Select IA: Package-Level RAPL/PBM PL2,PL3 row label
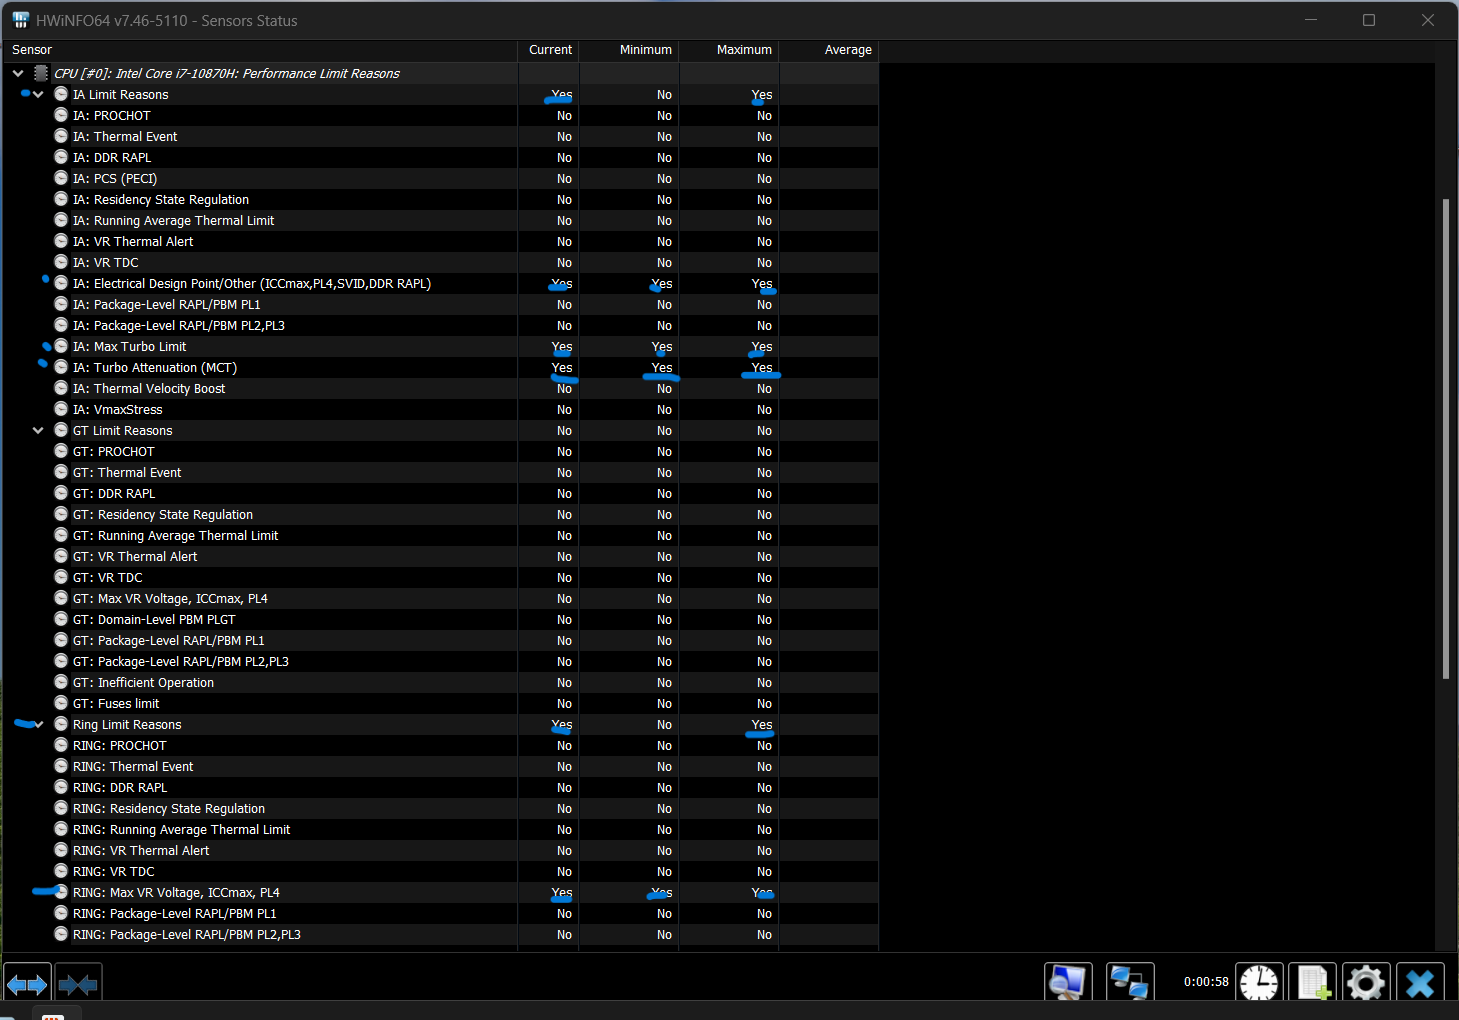This screenshot has width=1459, height=1020. tap(179, 325)
